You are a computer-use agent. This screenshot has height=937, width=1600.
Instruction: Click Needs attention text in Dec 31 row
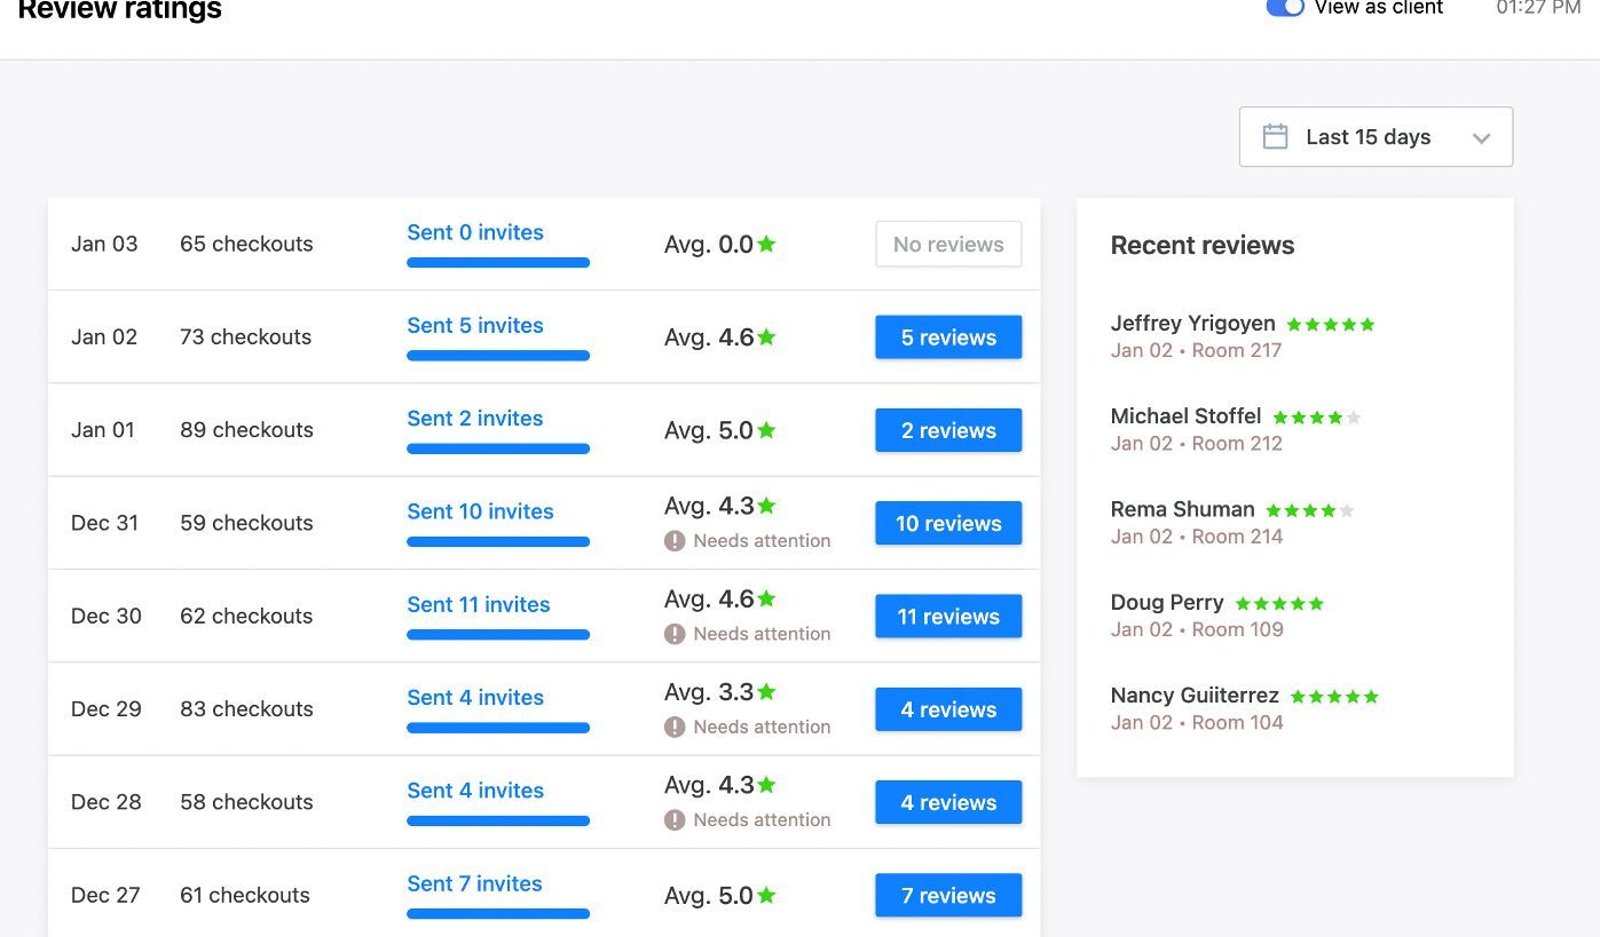tap(762, 541)
